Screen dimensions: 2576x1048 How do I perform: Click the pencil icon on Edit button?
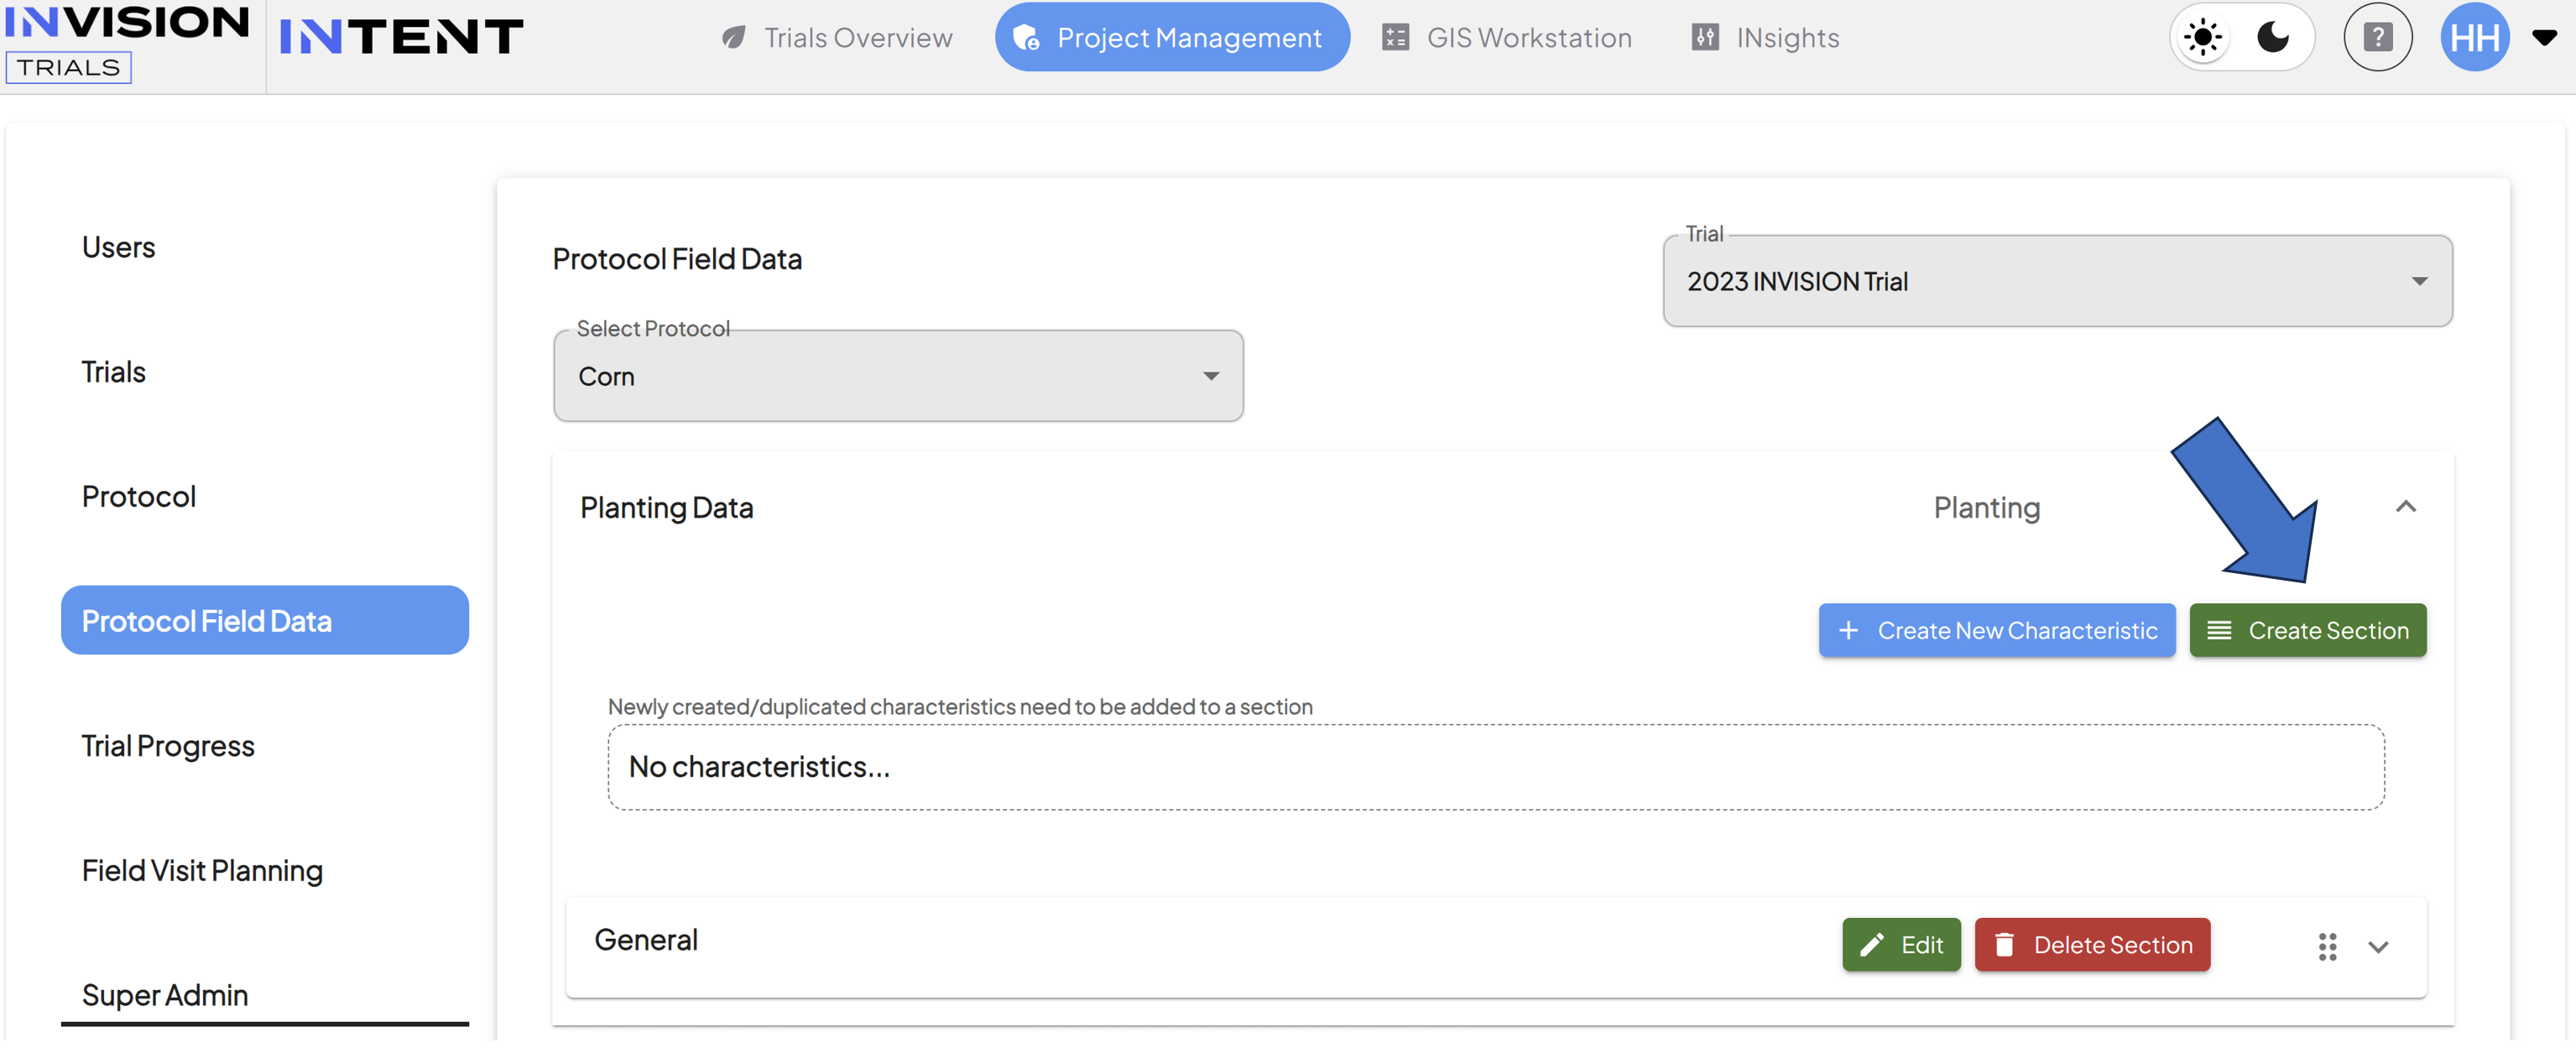1871,945
